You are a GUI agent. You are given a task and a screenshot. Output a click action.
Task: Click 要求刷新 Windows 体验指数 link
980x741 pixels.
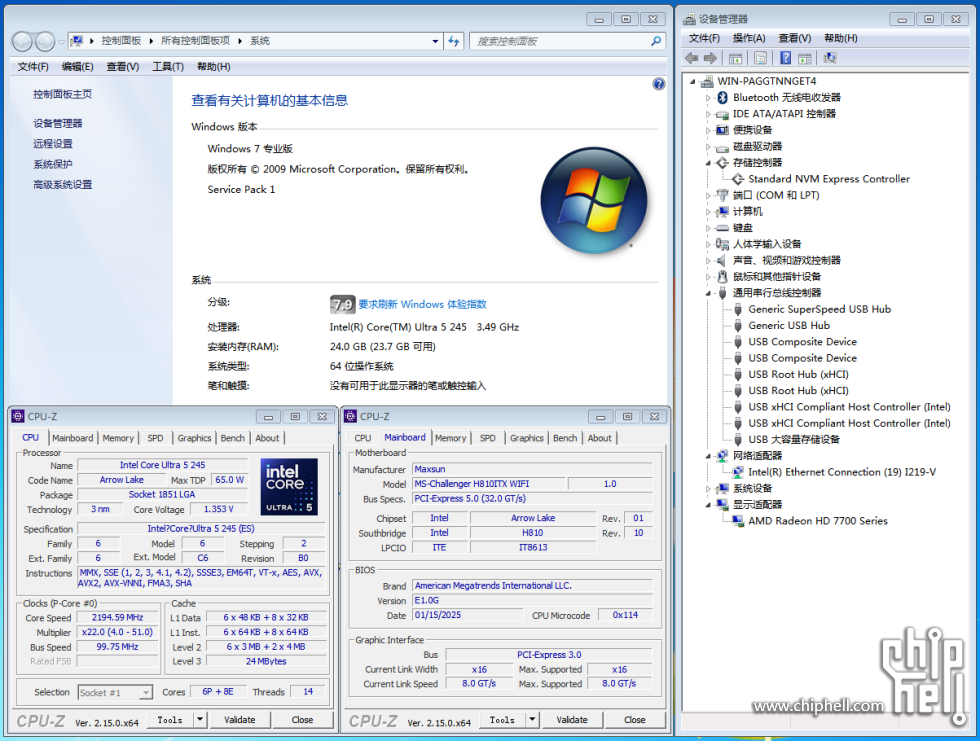pyautogui.click(x=422, y=304)
